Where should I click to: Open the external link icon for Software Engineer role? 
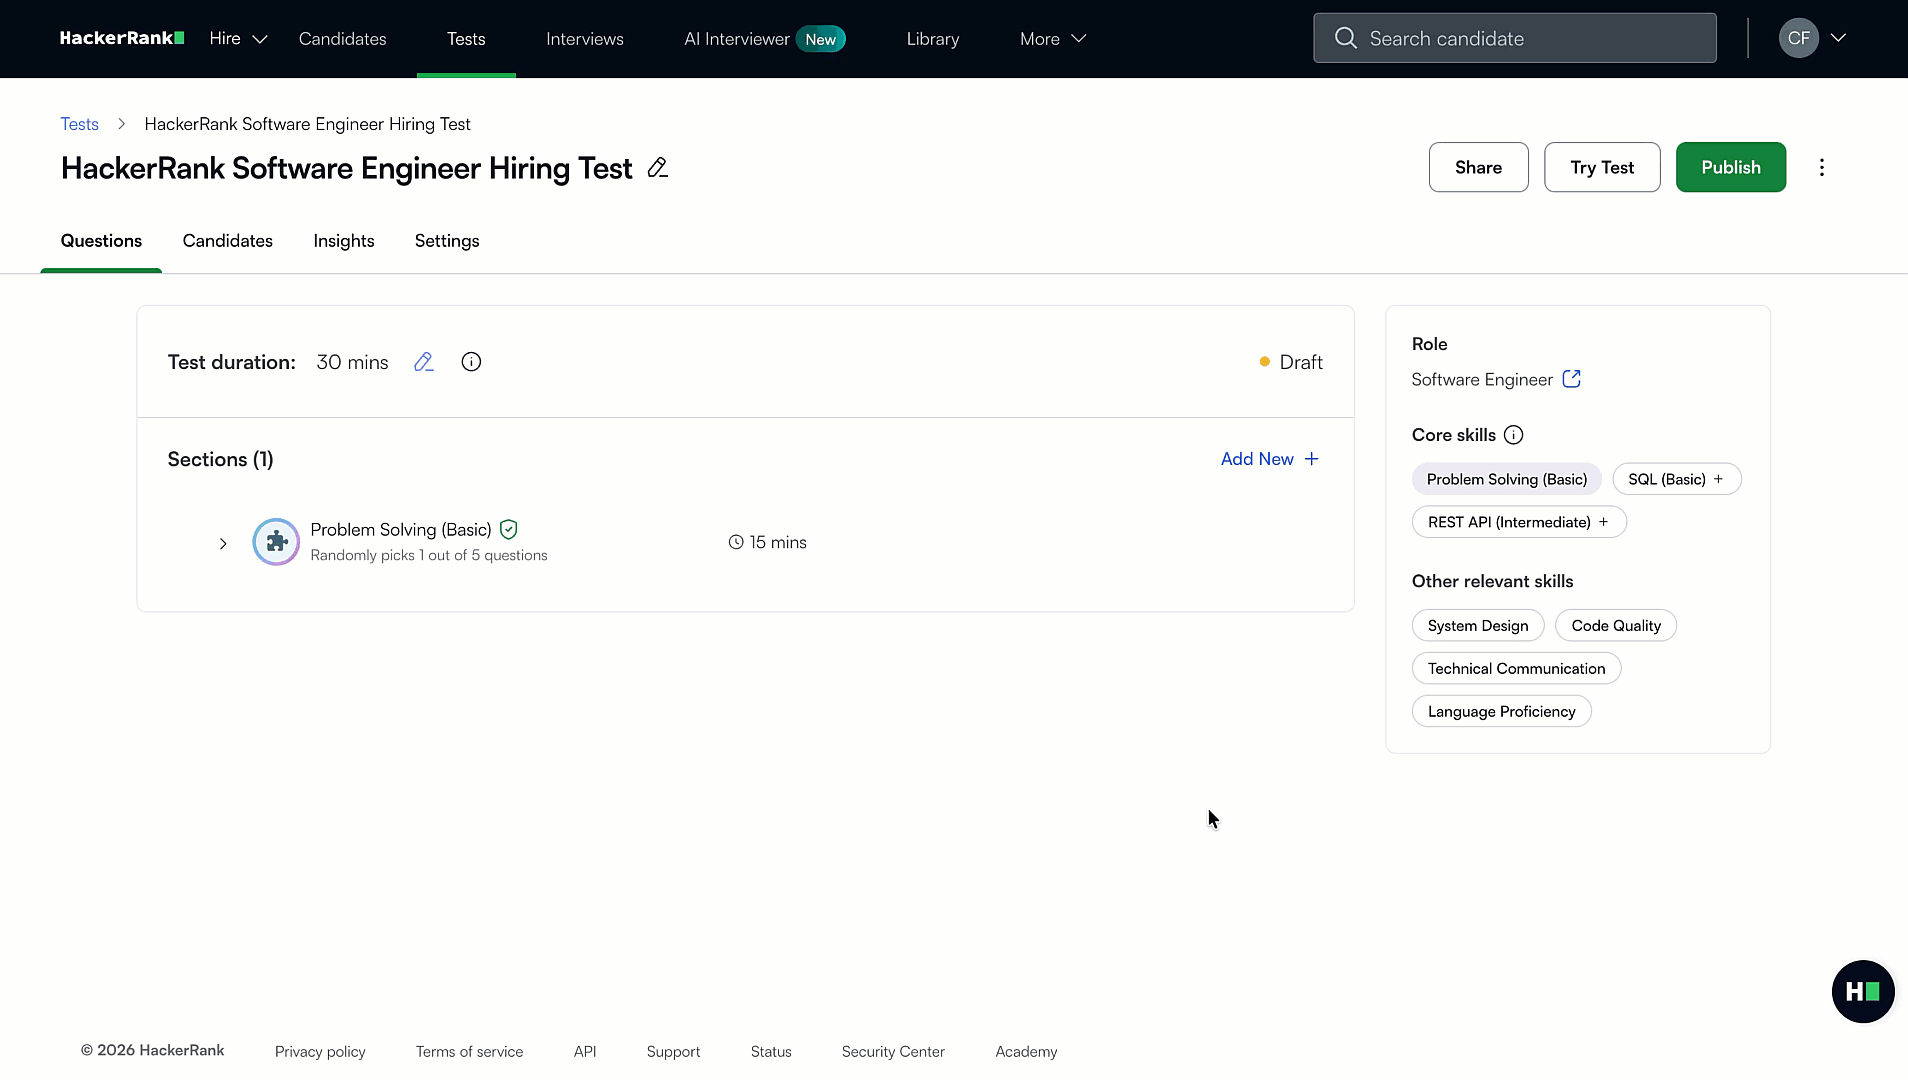coord(1570,379)
